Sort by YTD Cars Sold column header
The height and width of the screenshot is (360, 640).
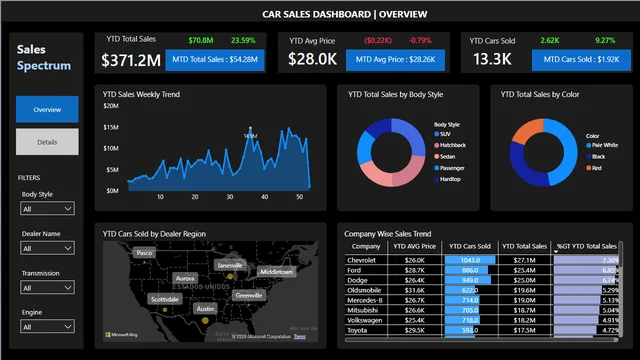tap(470, 246)
